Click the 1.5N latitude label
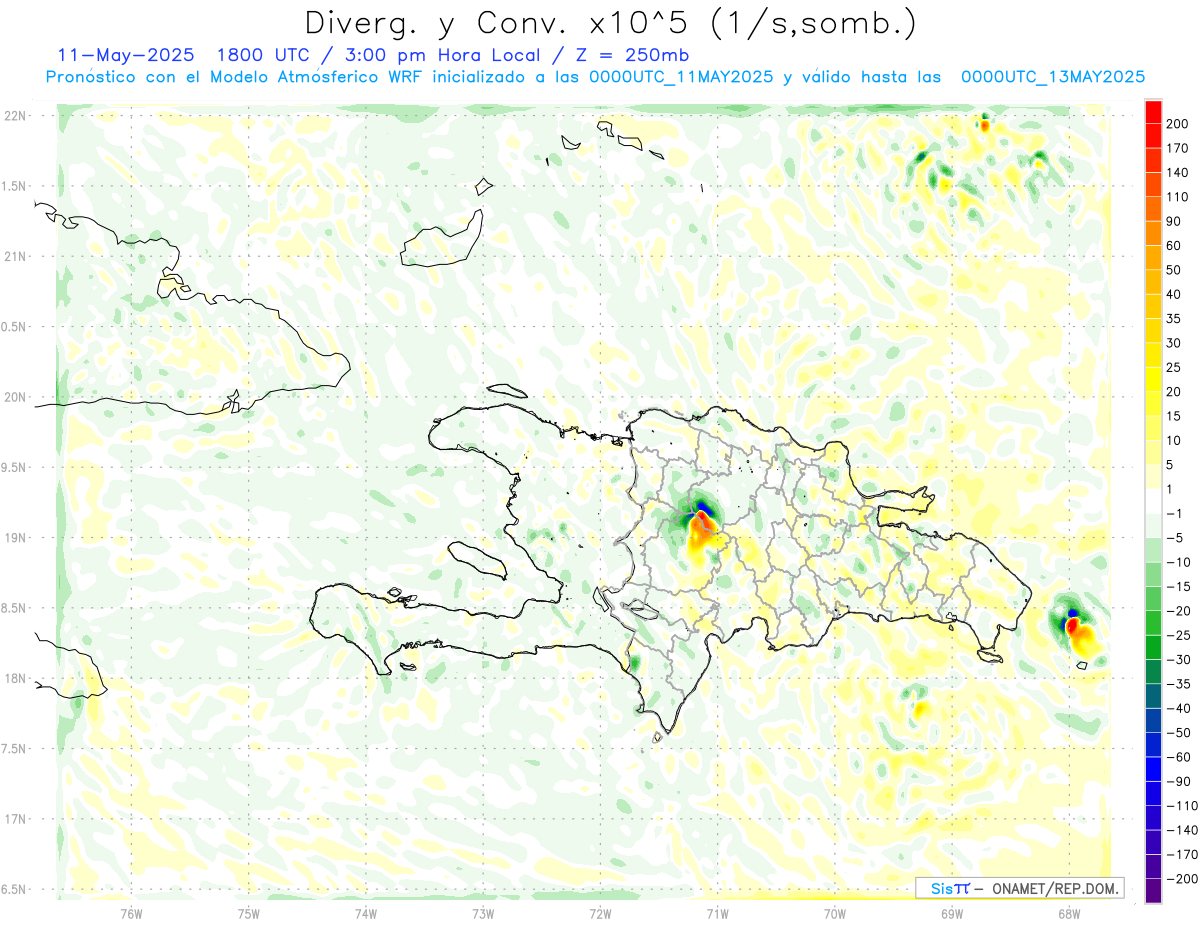Image resolution: width=1200 pixels, height=927 pixels. (13, 186)
